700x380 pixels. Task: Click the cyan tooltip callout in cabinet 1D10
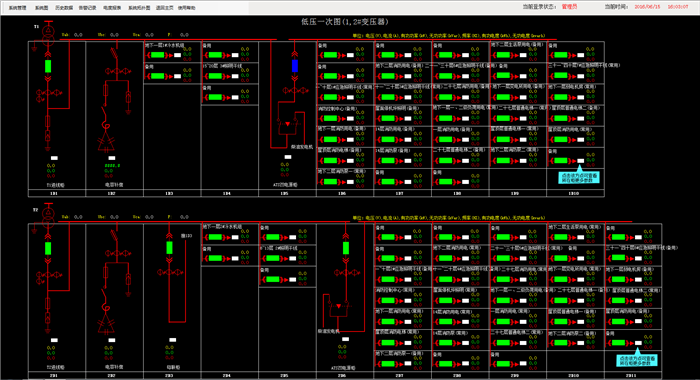point(579,176)
